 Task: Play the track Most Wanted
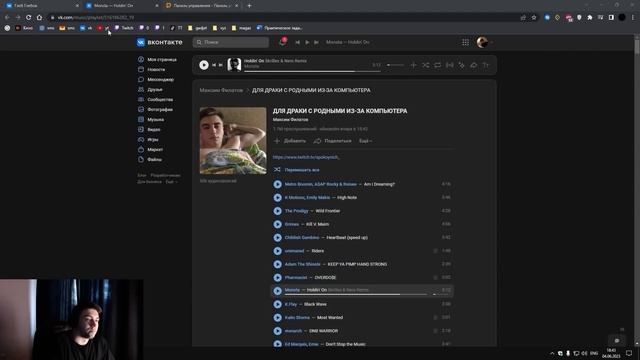pos(278,318)
